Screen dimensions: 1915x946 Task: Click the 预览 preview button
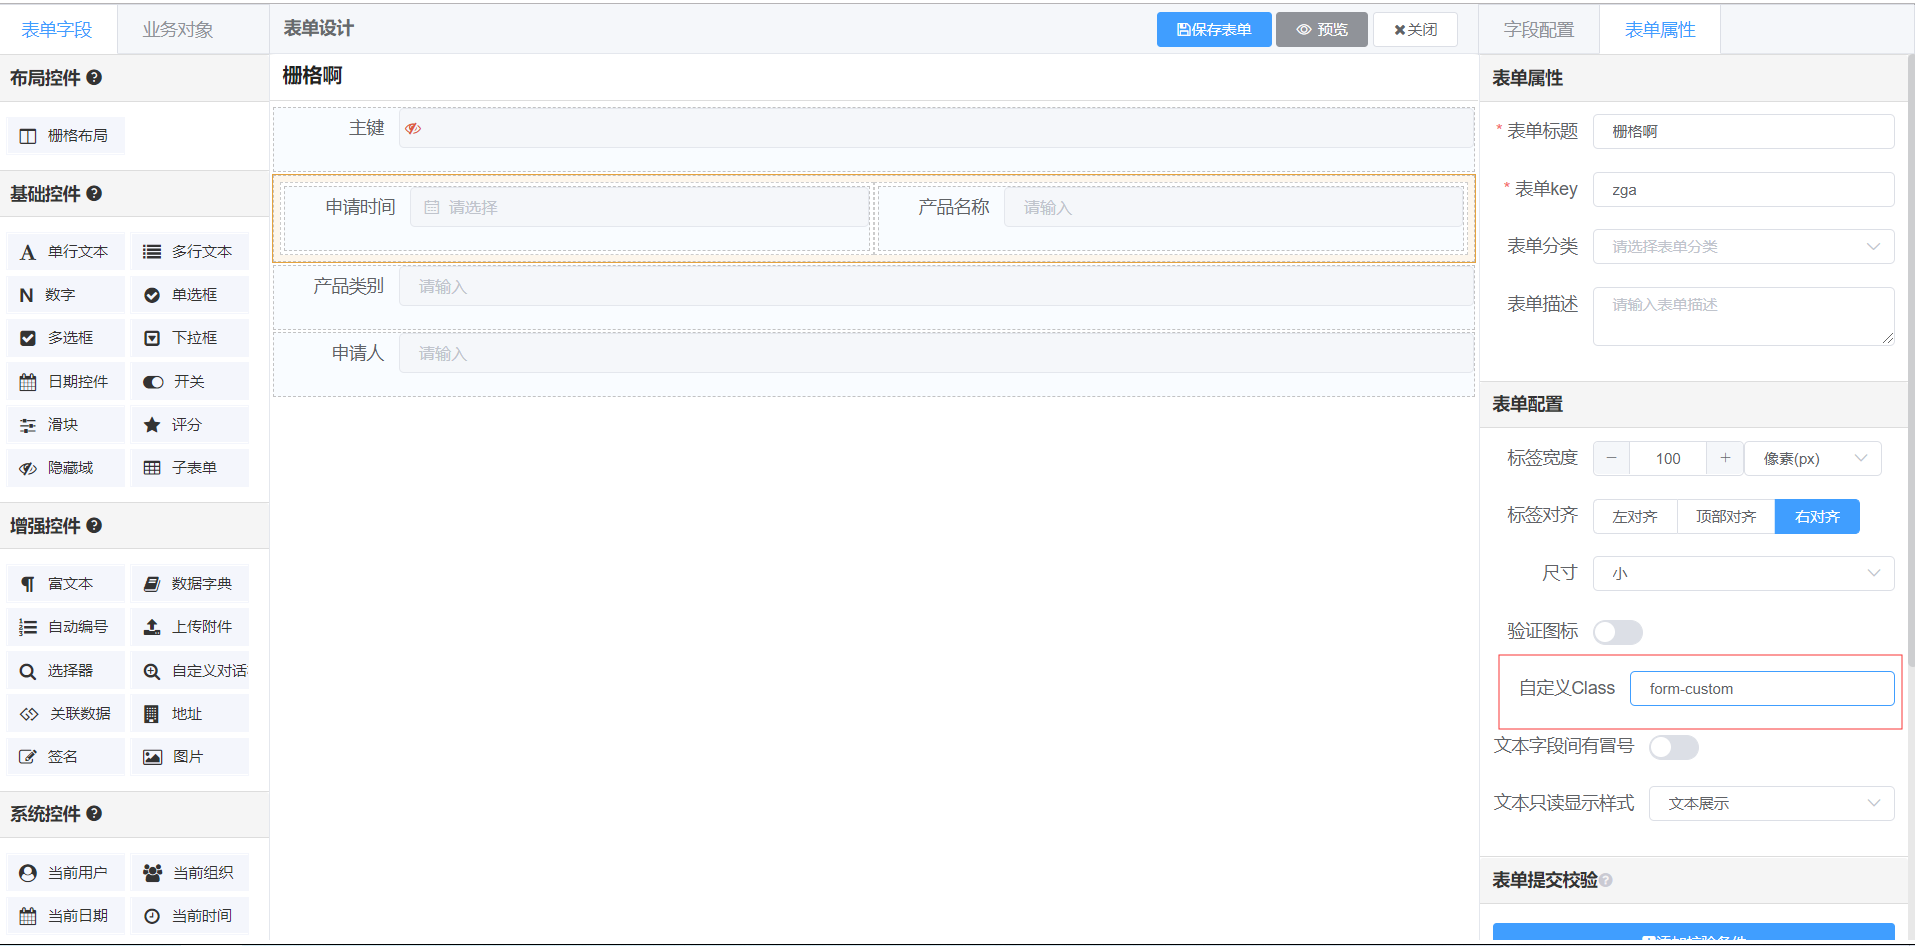[1321, 30]
